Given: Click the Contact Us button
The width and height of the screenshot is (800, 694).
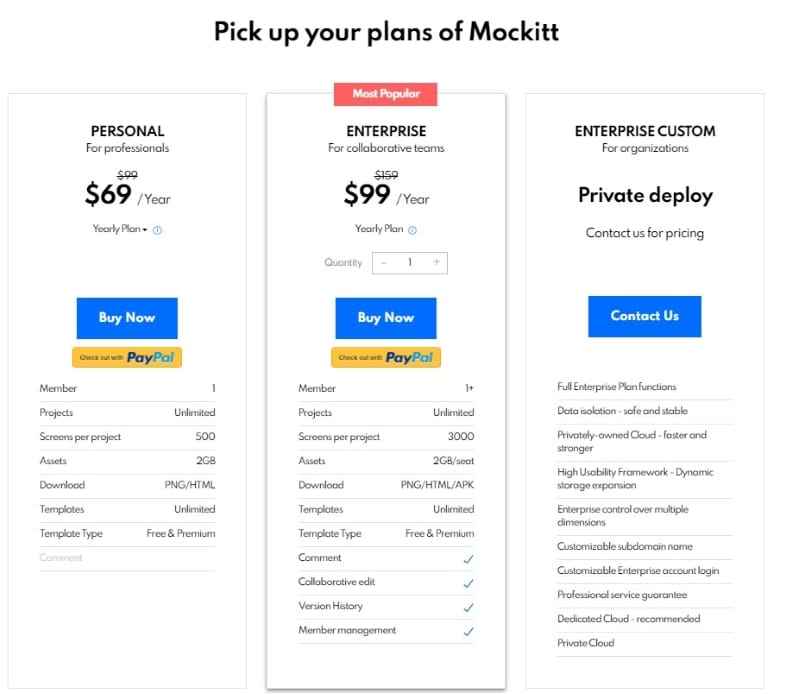Looking at the screenshot, I should (x=644, y=316).
